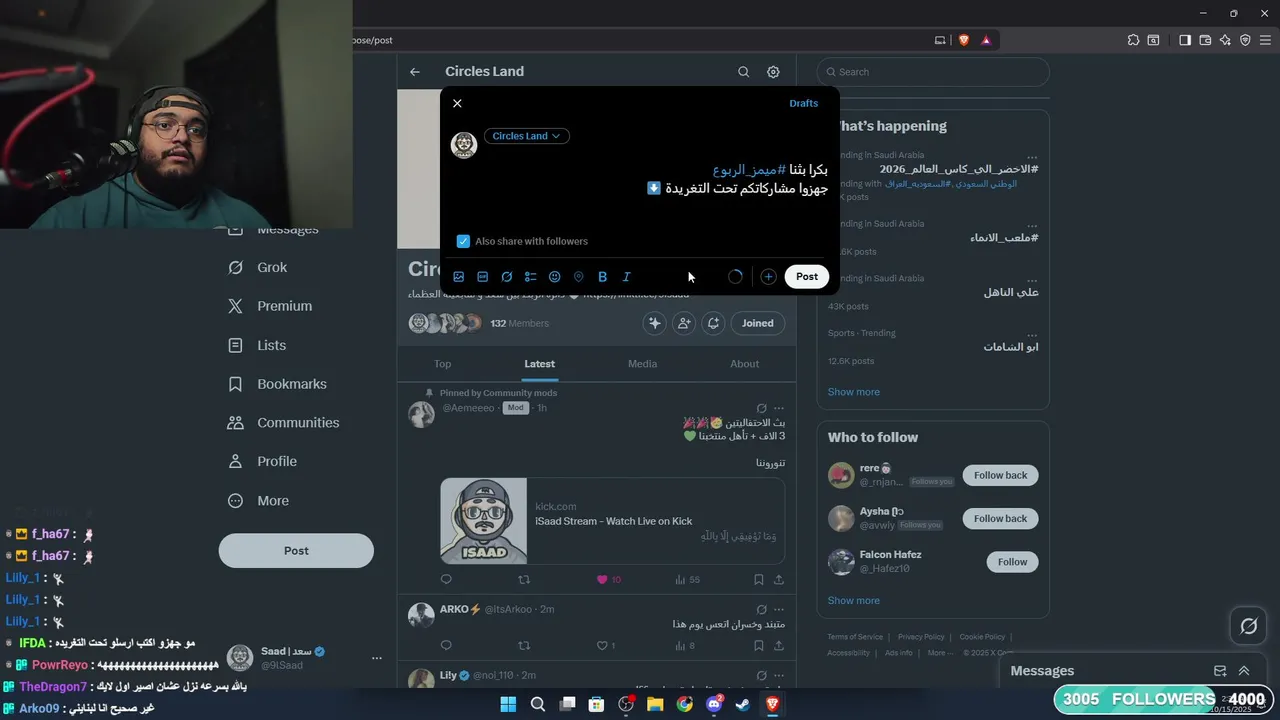Open Grok from left sidebar
This screenshot has height=720, width=1280.
(x=258, y=267)
